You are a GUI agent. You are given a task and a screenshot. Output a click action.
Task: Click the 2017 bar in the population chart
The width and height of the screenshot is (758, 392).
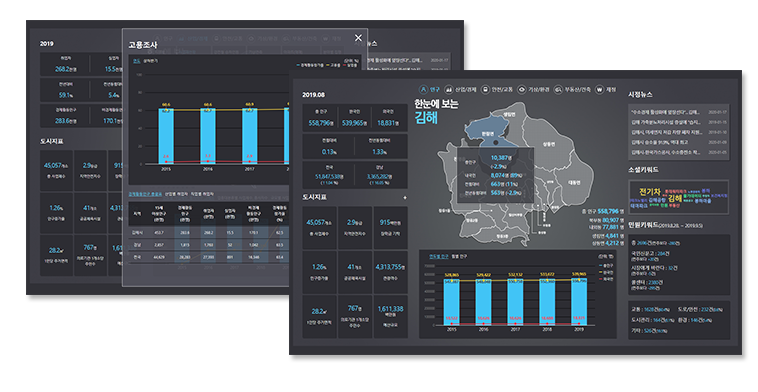point(515,302)
